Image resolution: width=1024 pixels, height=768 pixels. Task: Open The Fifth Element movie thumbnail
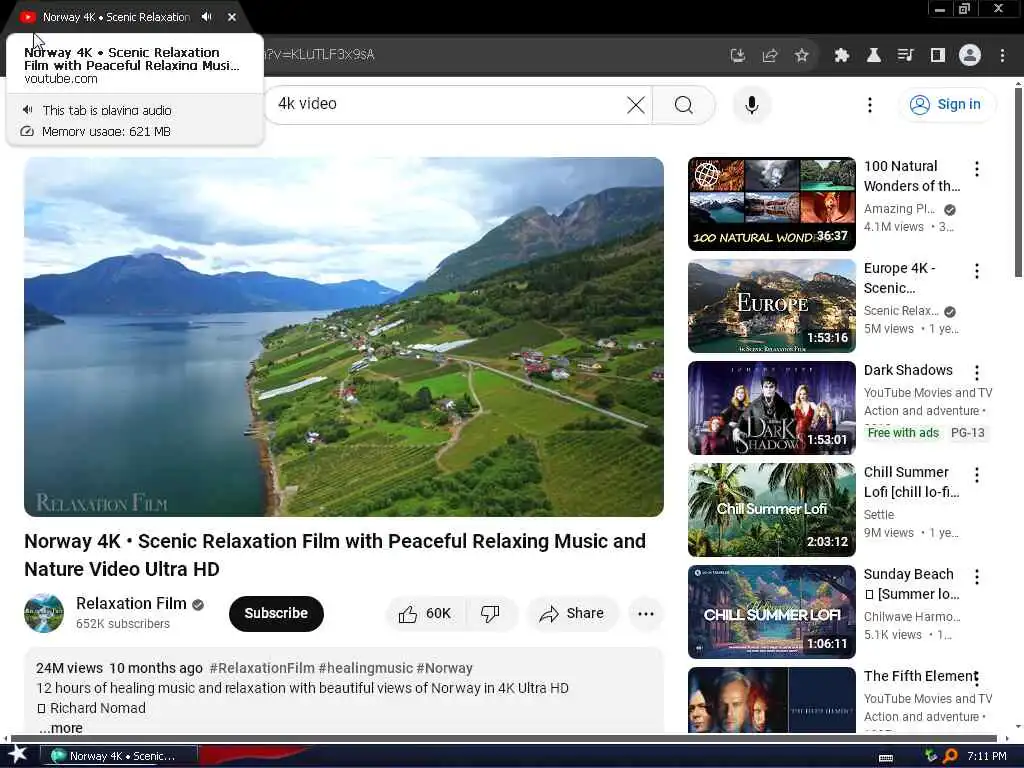point(772,700)
